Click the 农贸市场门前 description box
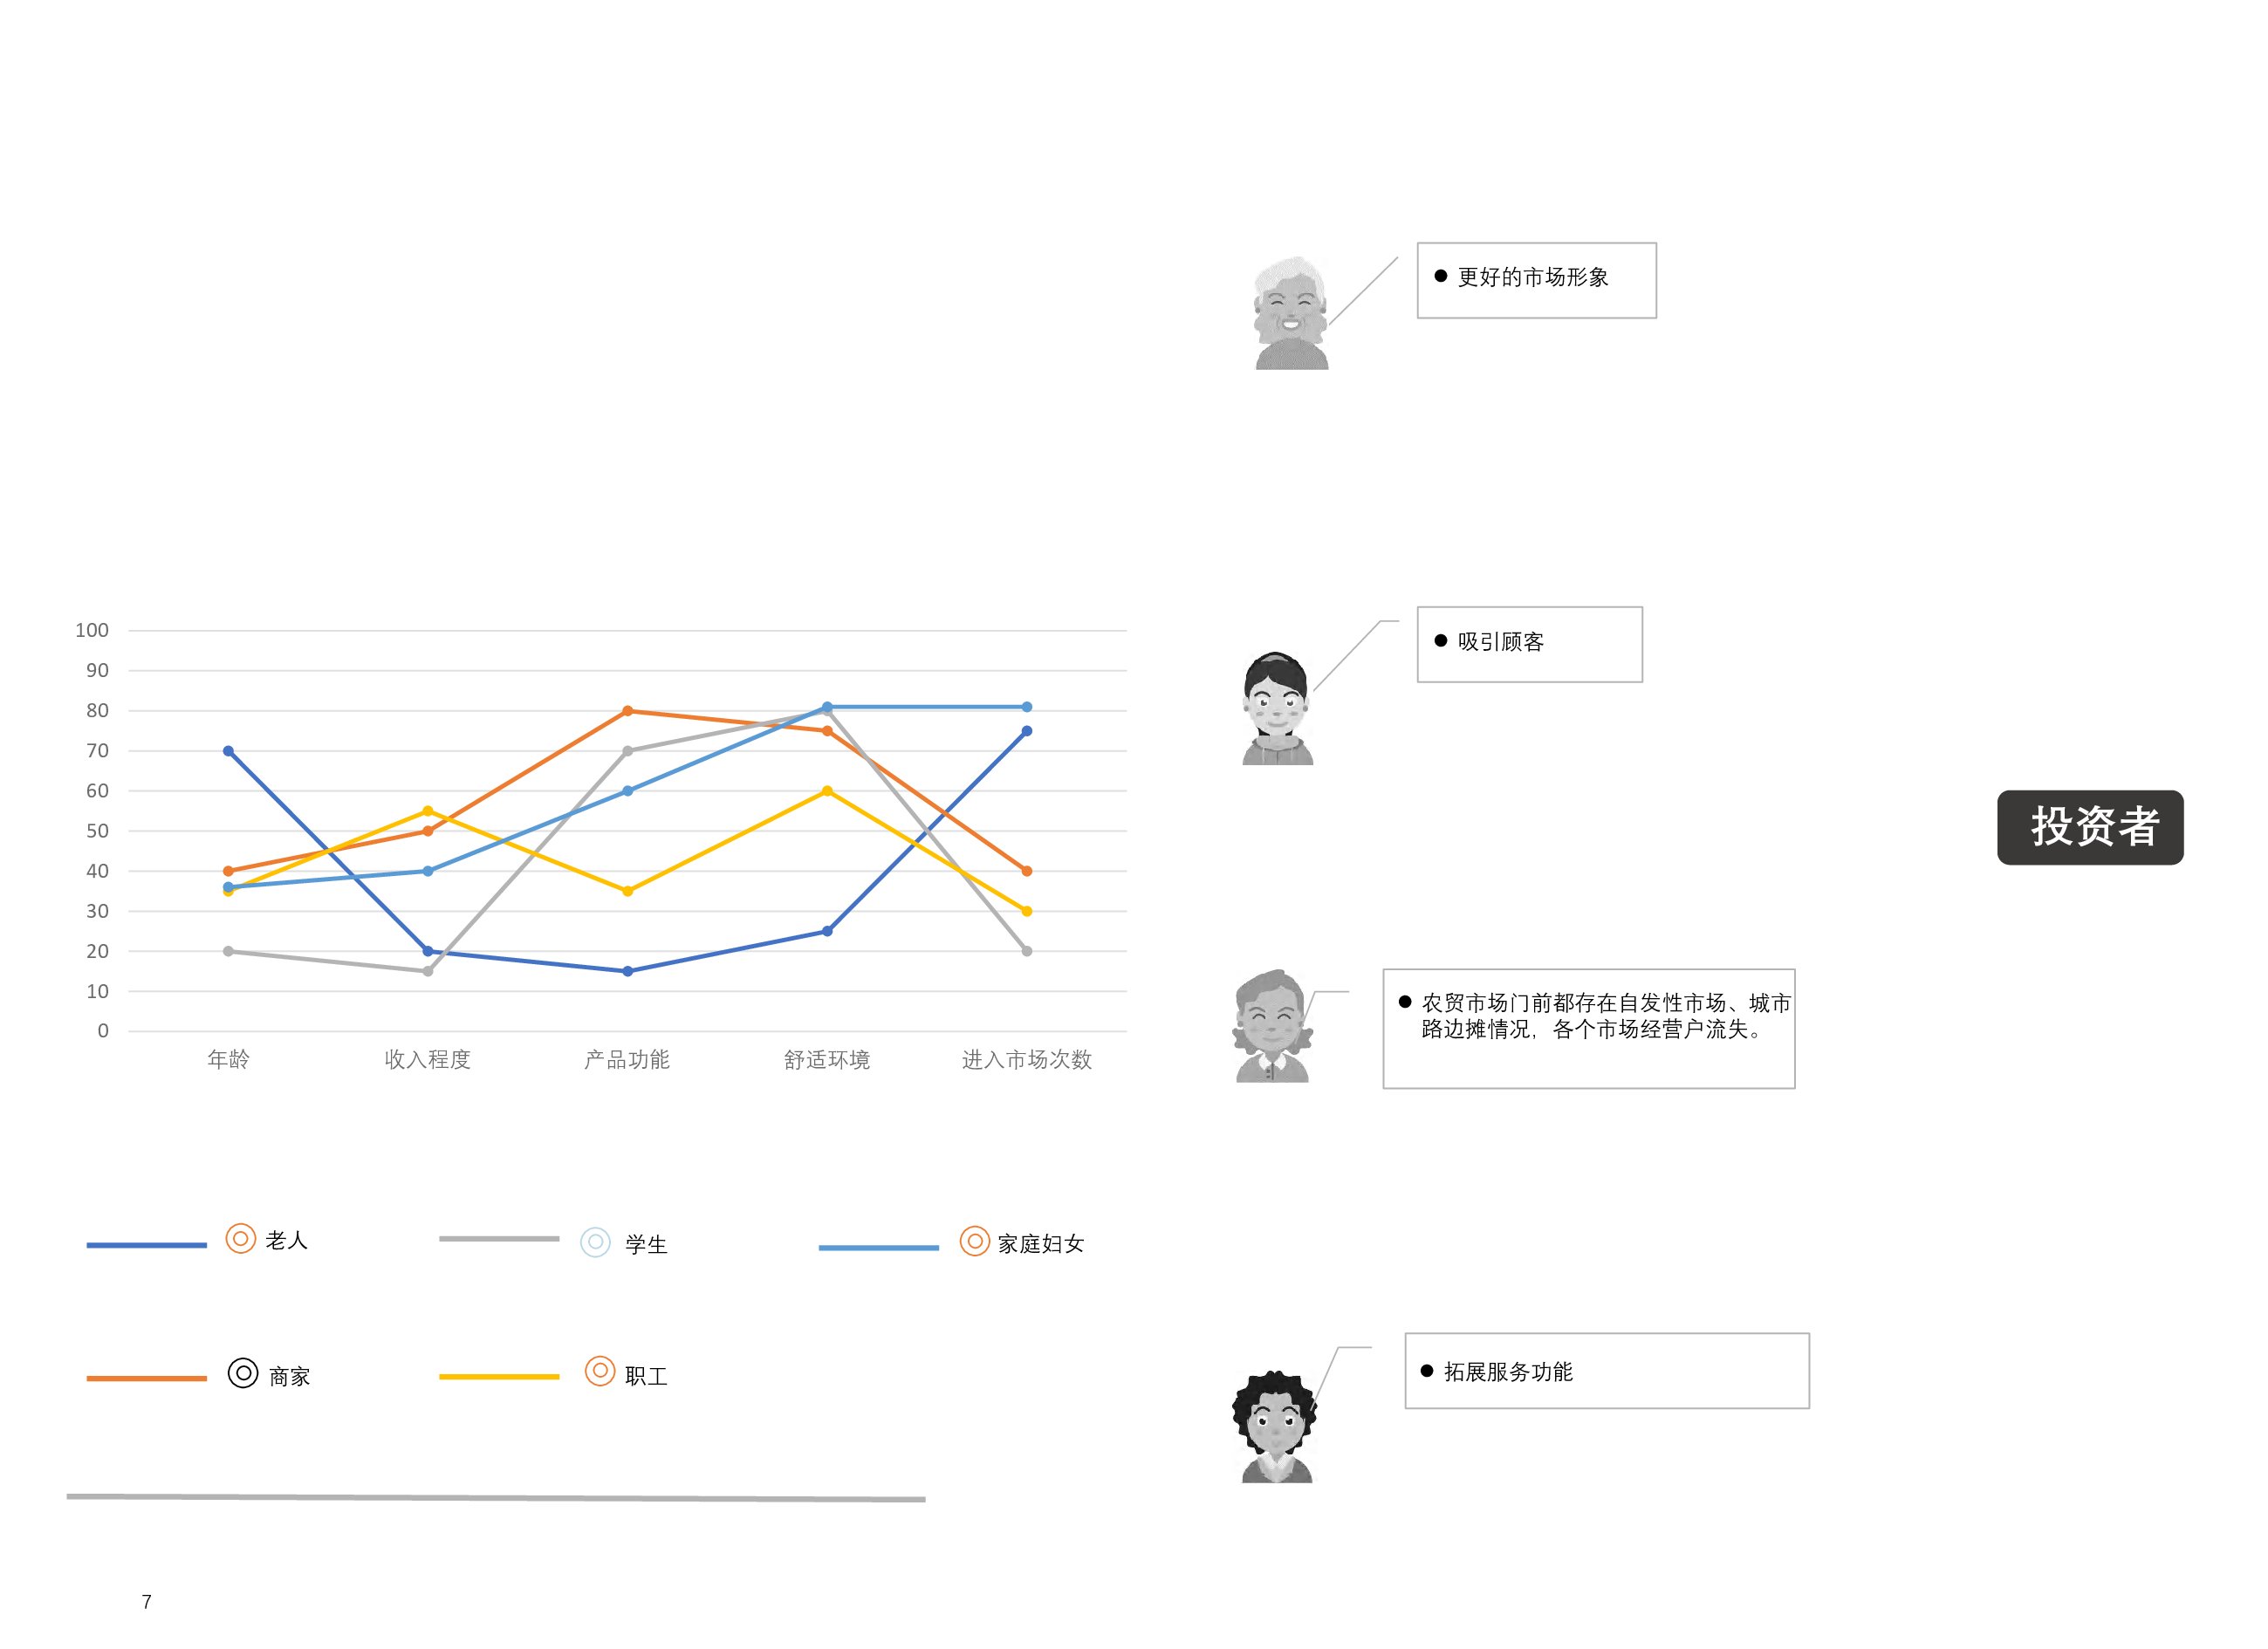The width and height of the screenshot is (2268, 1649). 1588,1028
